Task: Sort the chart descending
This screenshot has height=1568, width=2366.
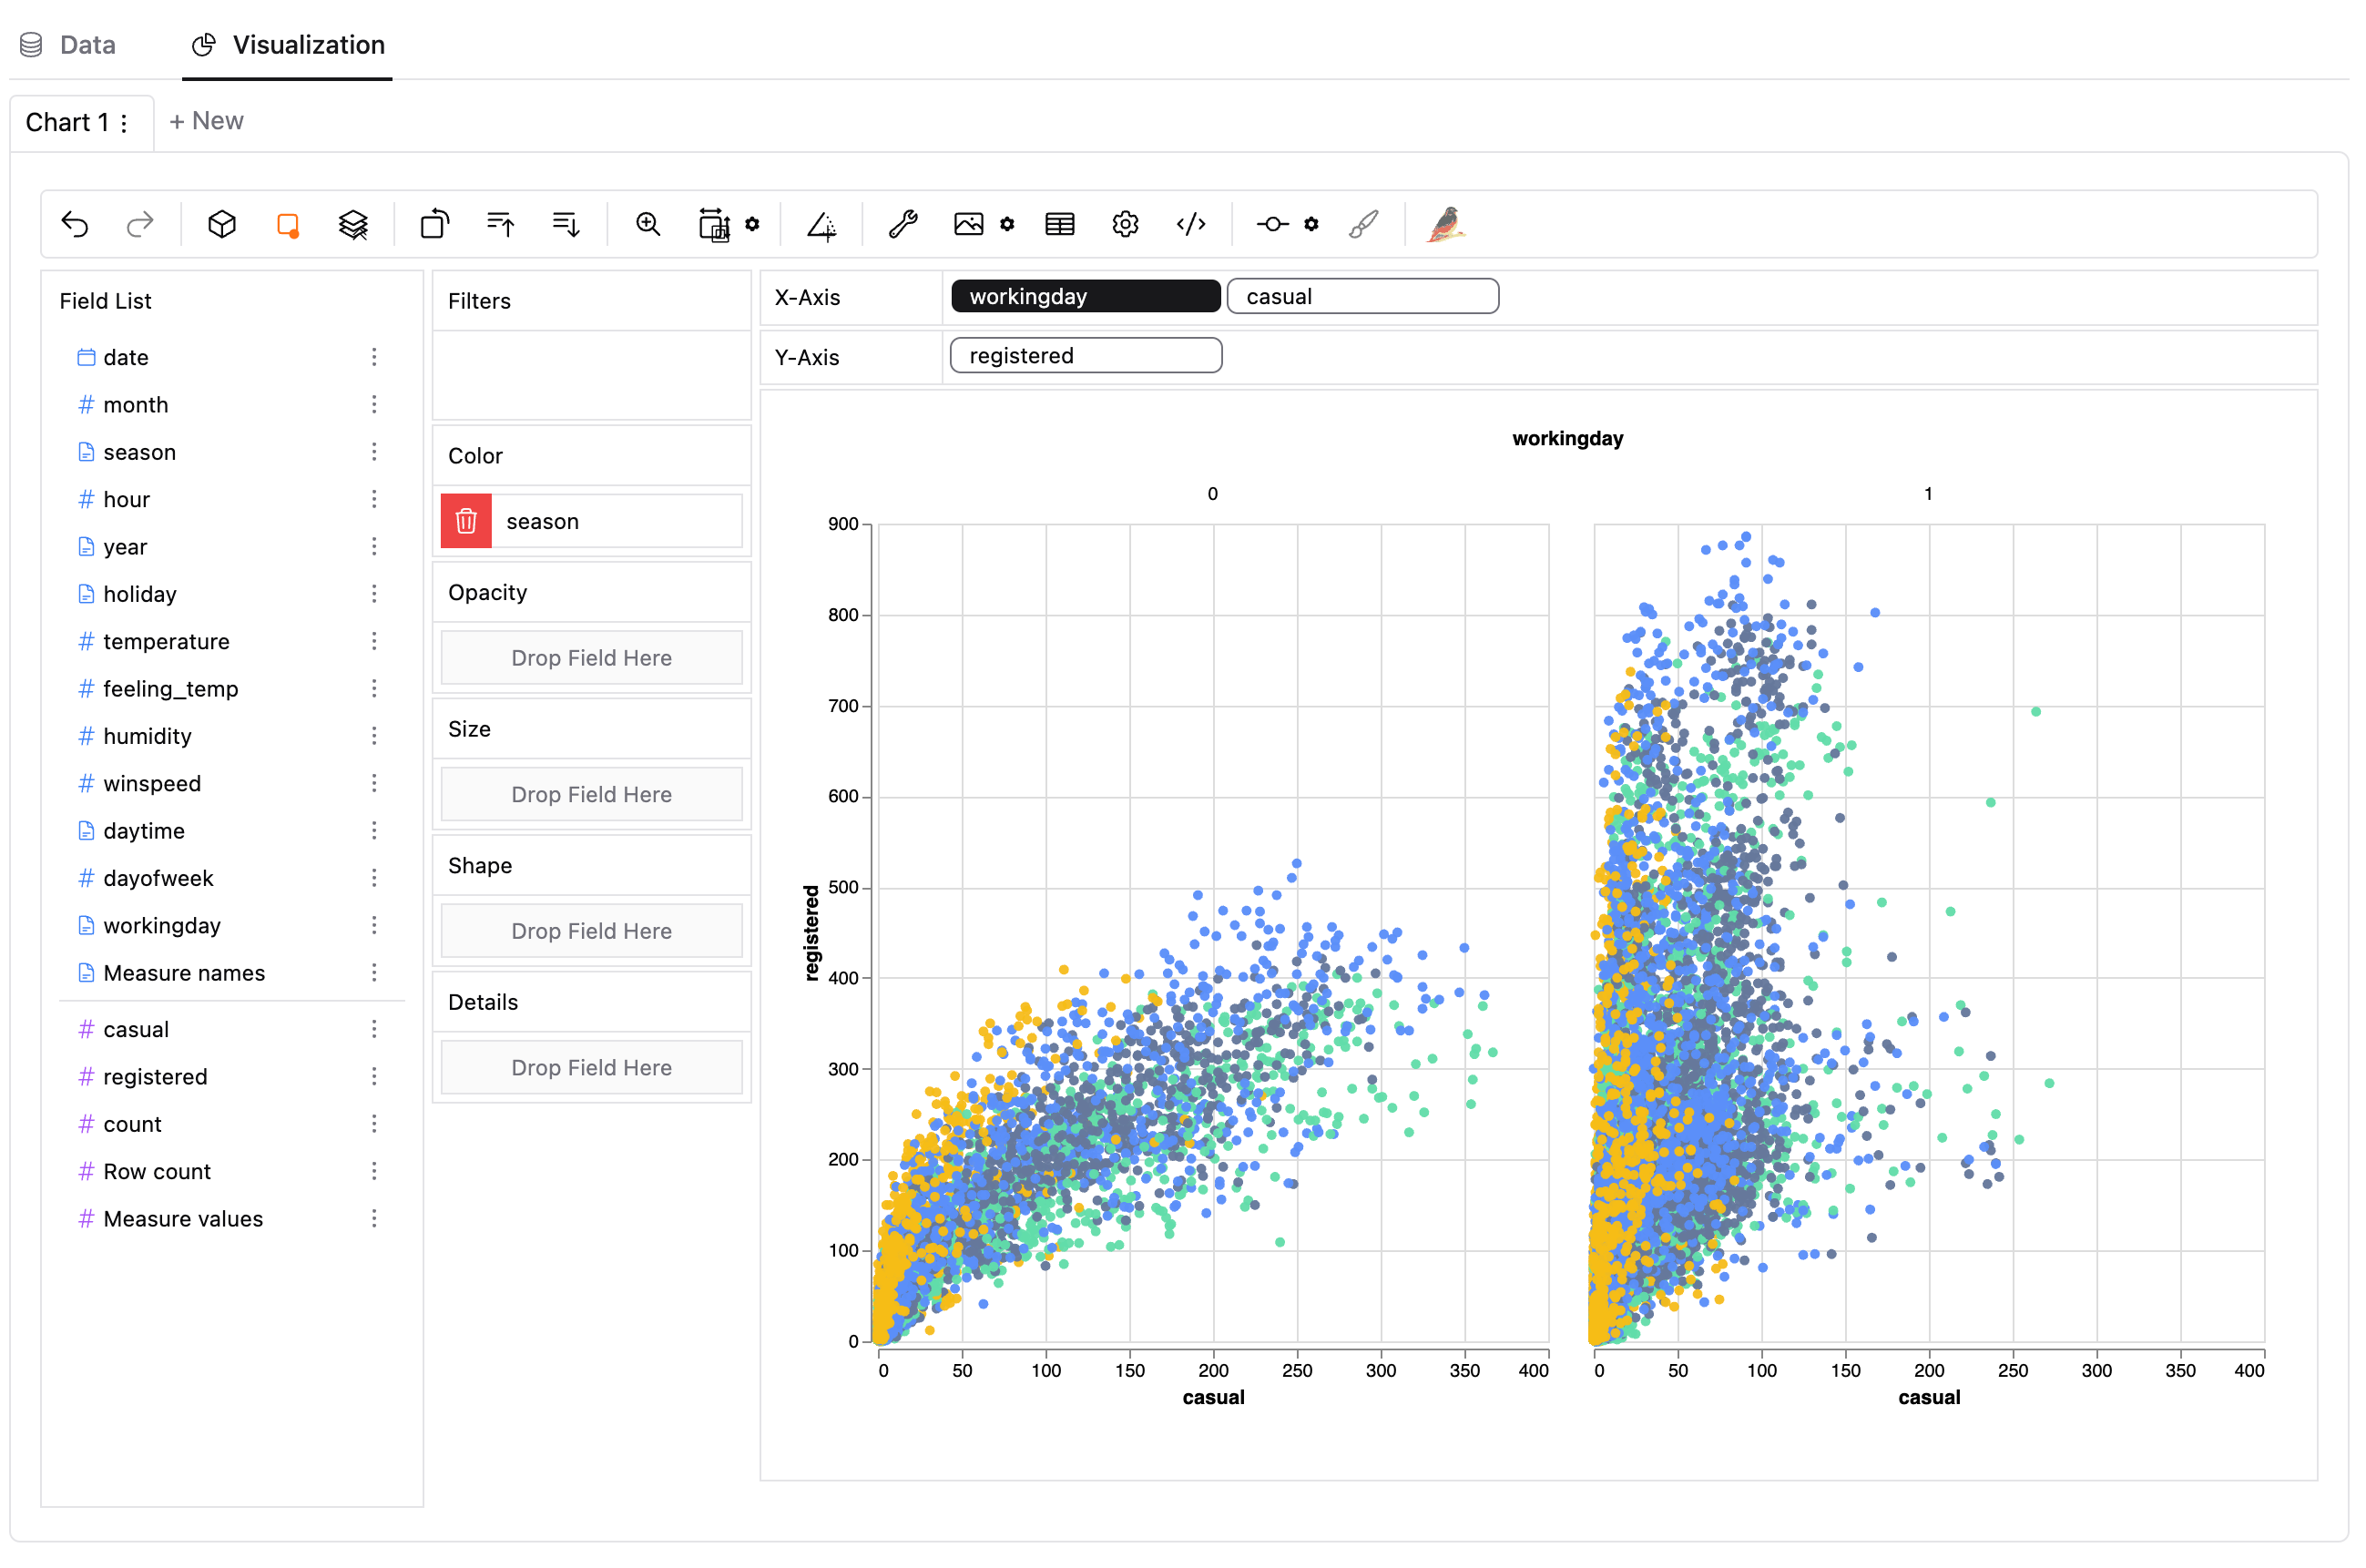Action: [x=565, y=224]
